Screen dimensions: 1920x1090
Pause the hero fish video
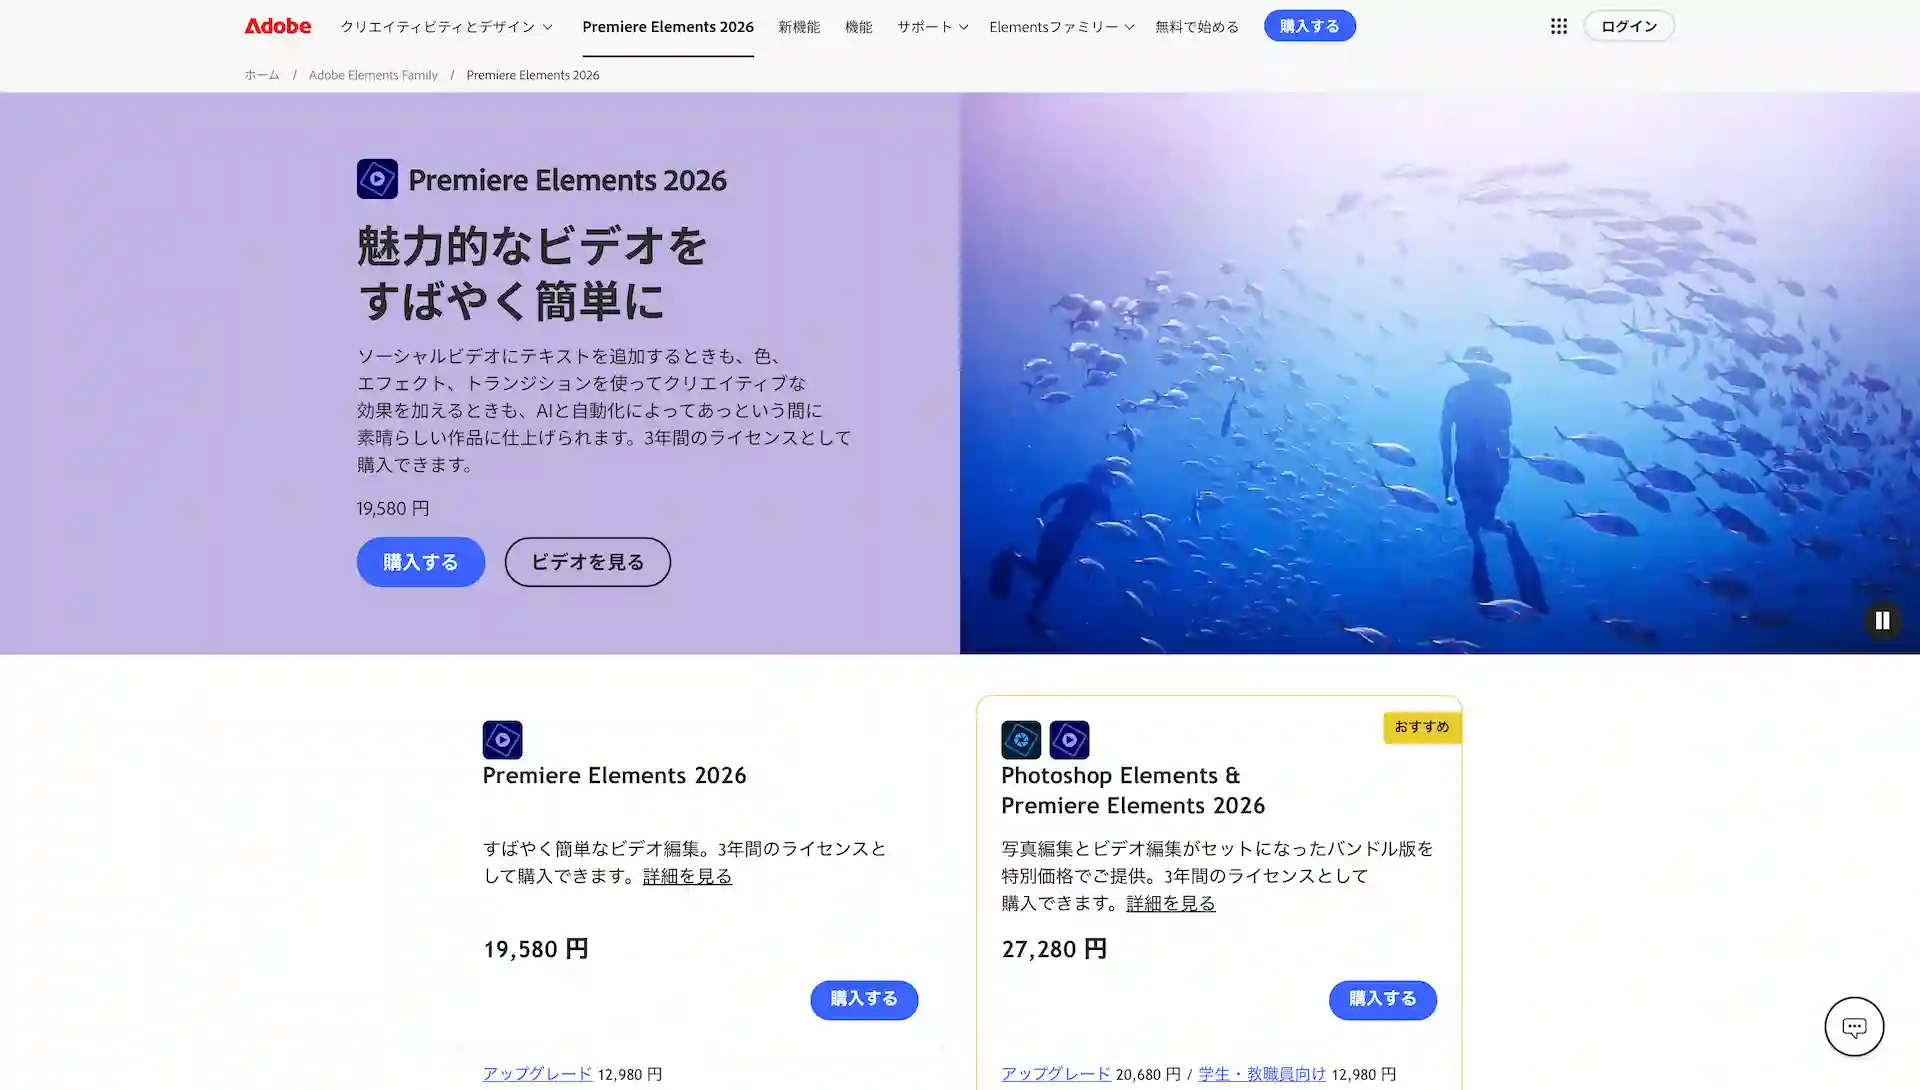click(x=1882, y=620)
